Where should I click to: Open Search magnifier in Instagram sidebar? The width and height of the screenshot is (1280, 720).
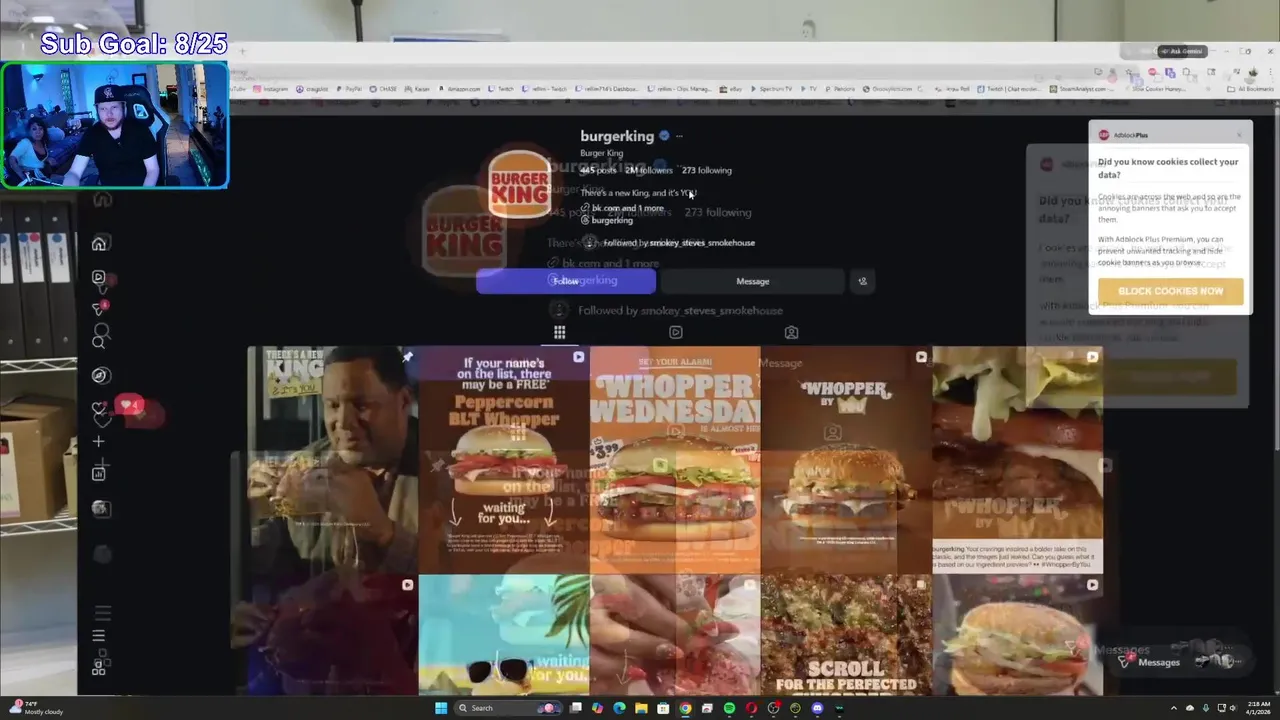click(99, 342)
